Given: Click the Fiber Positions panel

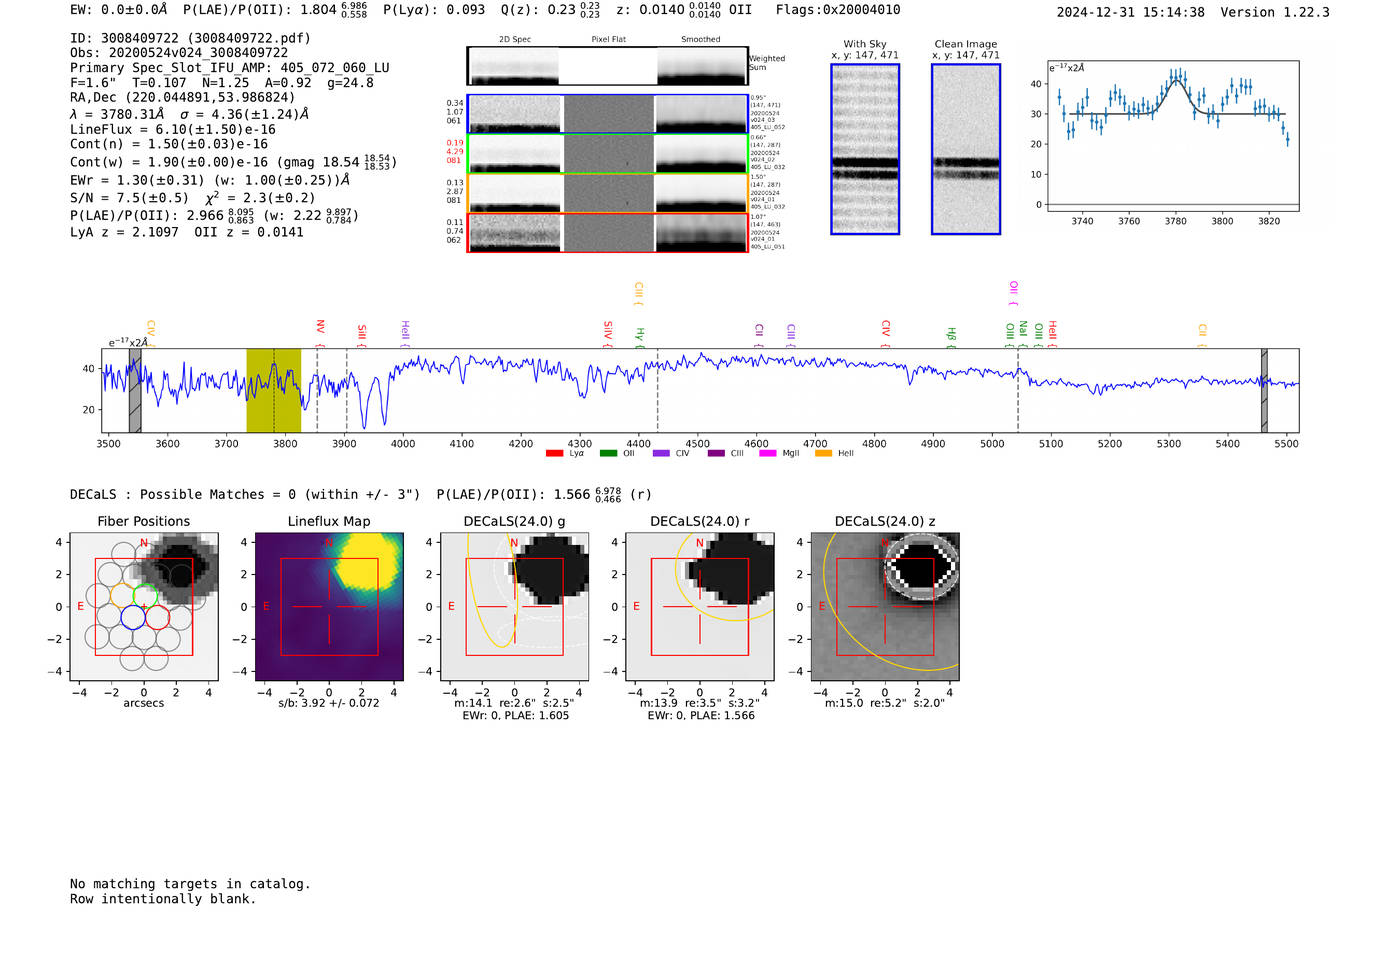Looking at the screenshot, I should (x=144, y=607).
